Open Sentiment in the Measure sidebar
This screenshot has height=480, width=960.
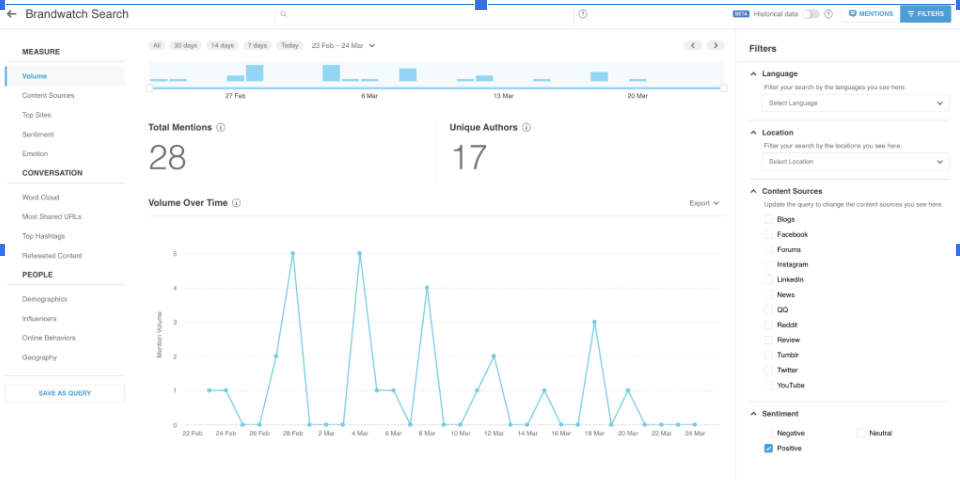[38, 134]
